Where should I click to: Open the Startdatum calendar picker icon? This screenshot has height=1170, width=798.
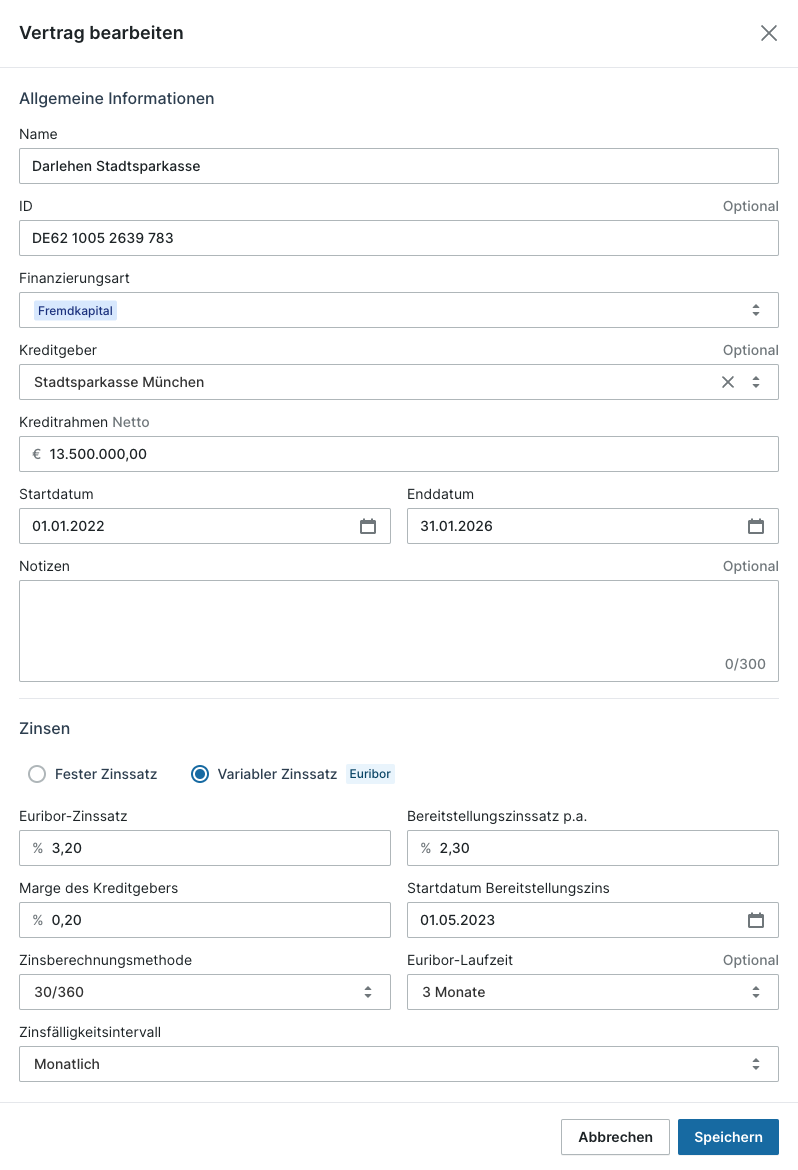click(x=368, y=526)
